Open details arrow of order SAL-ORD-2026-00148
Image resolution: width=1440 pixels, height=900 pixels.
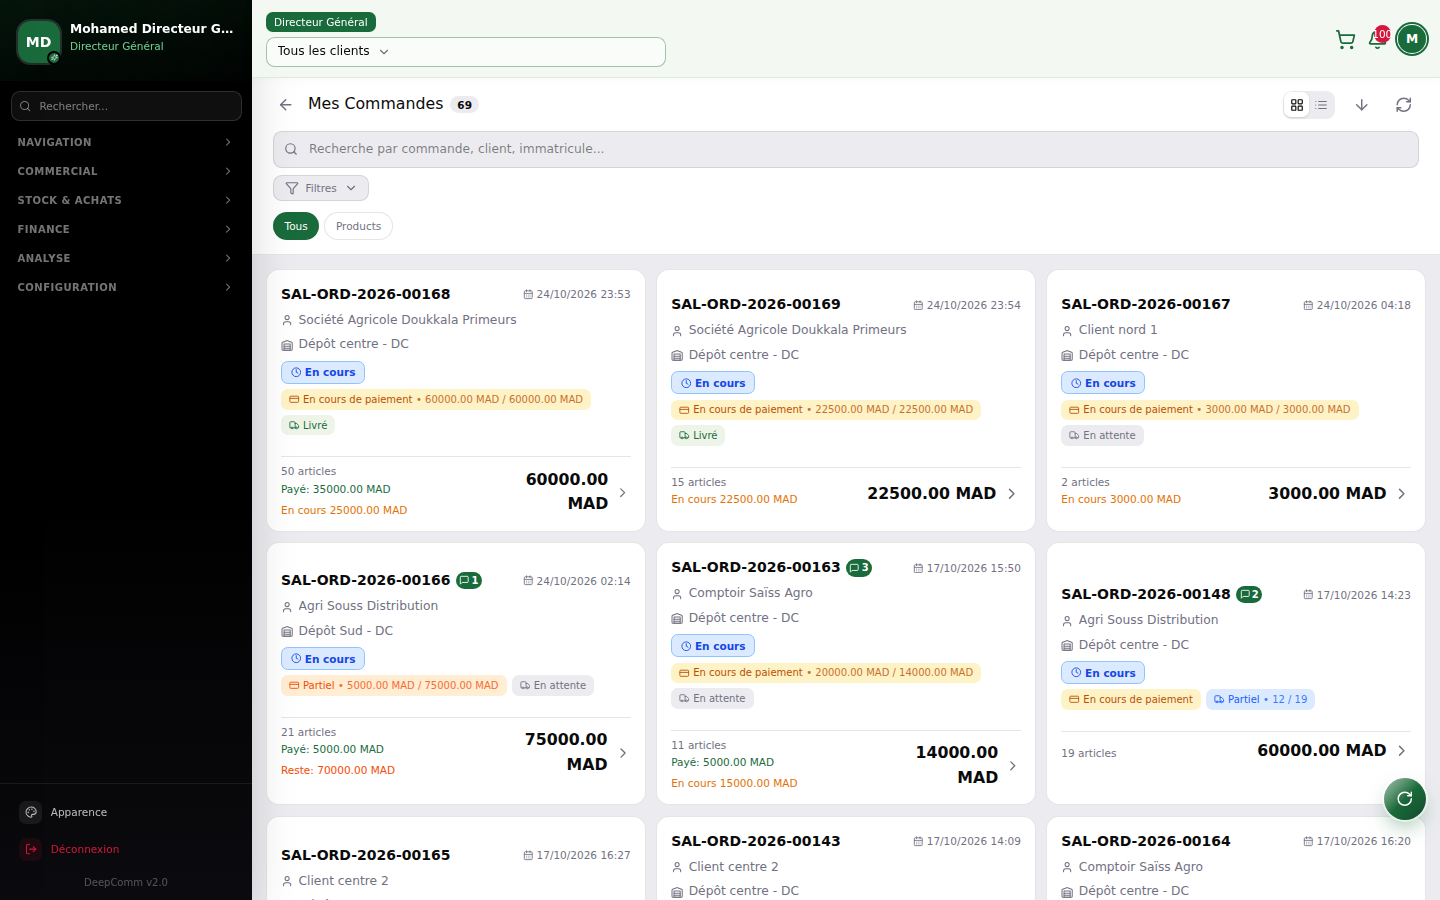(x=1402, y=750)
